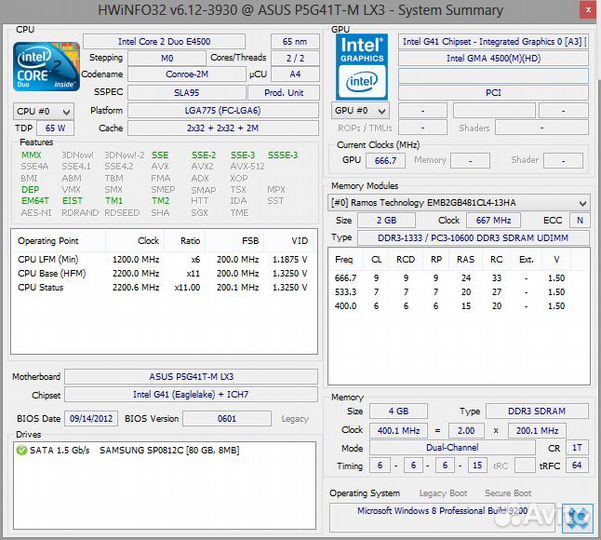The width and height of the screenshot is (601, 540).
Task: Click the 09/14/2012 BIOS date field
Action: [91, 419]
